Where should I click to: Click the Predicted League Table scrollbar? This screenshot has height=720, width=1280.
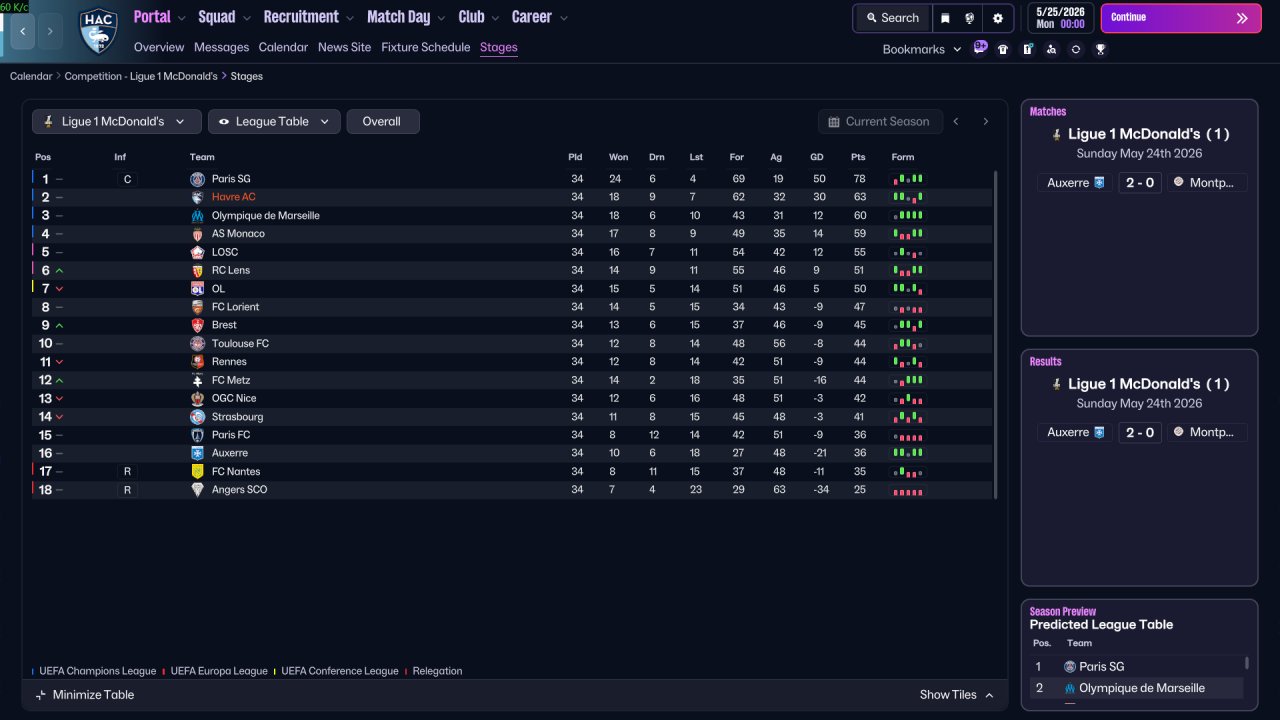pos(1246,663)
